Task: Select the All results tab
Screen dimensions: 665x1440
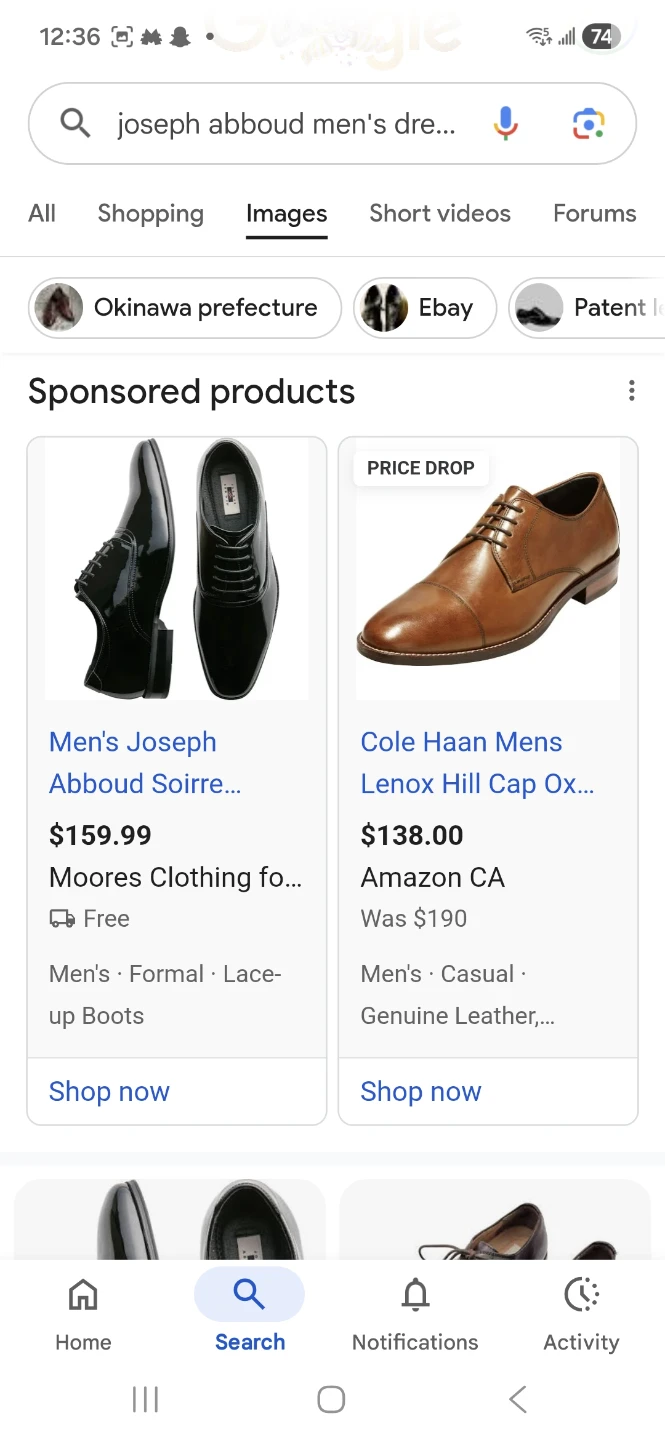Action: pyautogui.click(x=42, y=213)
